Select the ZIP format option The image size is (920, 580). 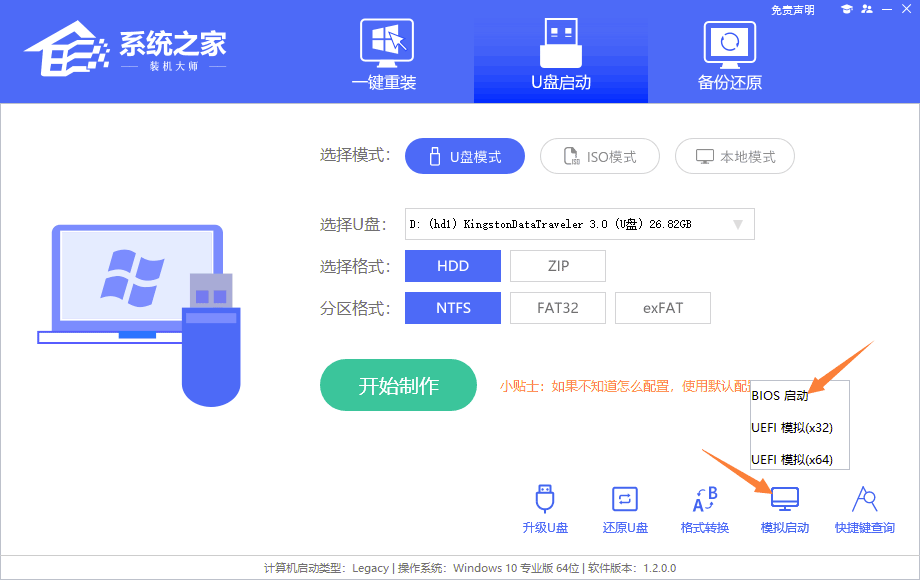coord(558,266)
